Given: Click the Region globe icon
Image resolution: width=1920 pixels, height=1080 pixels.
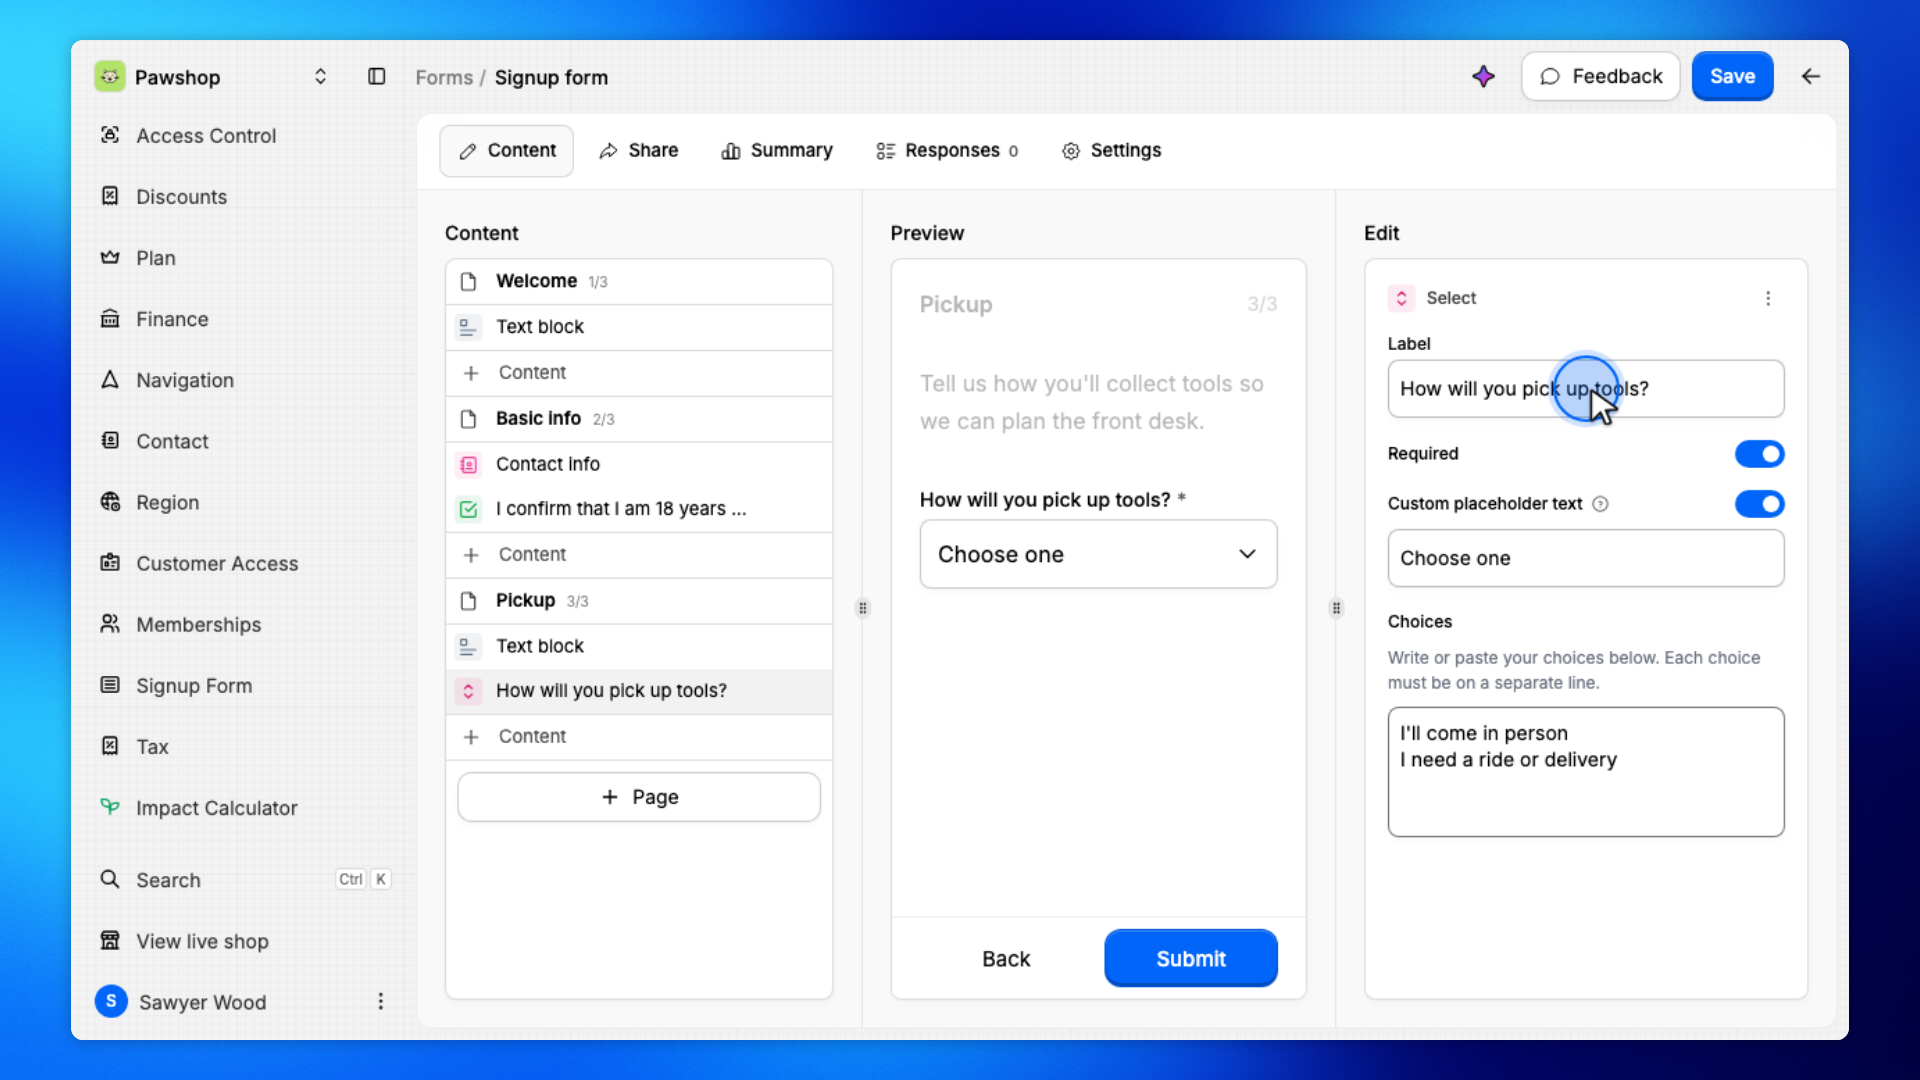Looking at the screenshot, I should coord(110,501).
